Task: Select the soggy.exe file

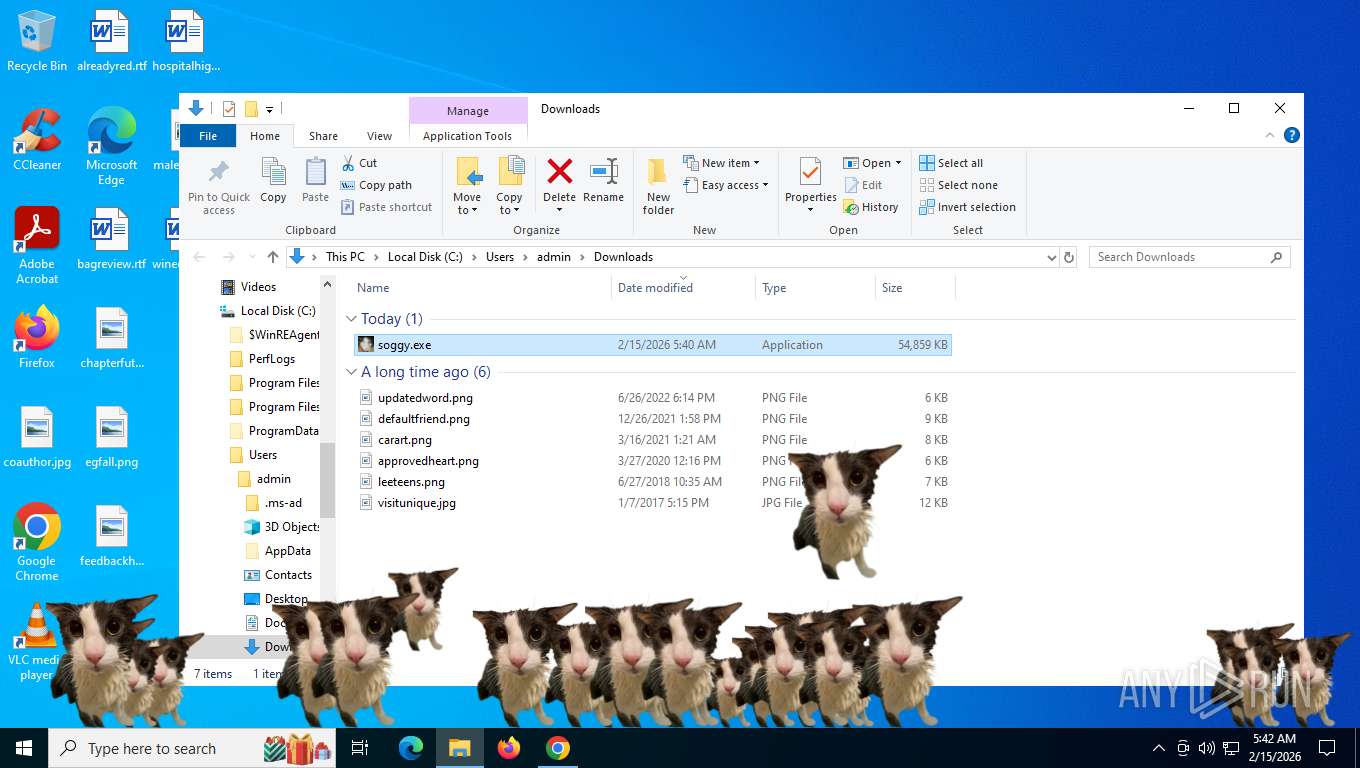Action: pyautogui.click(x=653, y=345)
